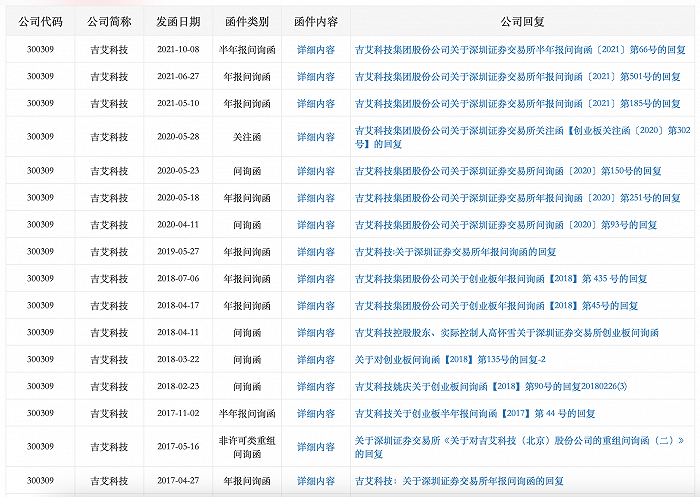Select date cell 2018-07-06
Screen dimensions: 700x497
(178, 279)
